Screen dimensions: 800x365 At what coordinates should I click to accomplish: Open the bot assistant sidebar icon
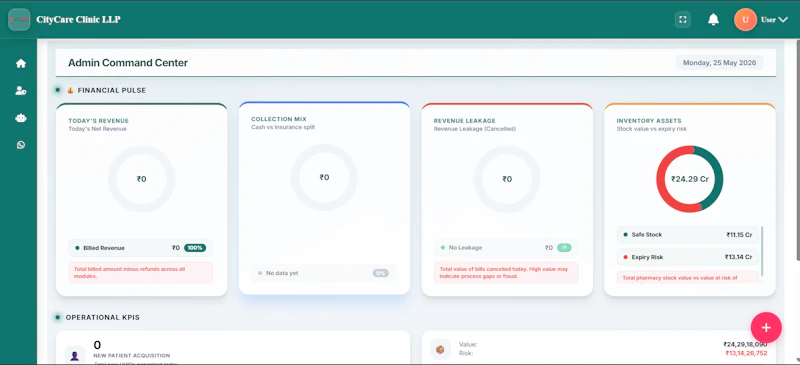[20, 118]
